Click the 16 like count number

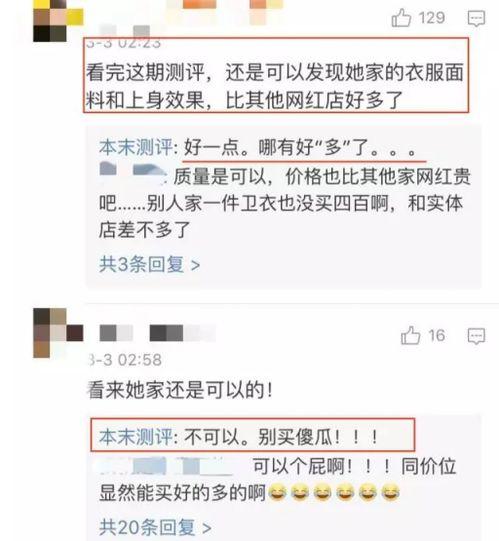[x=437, y=335]
